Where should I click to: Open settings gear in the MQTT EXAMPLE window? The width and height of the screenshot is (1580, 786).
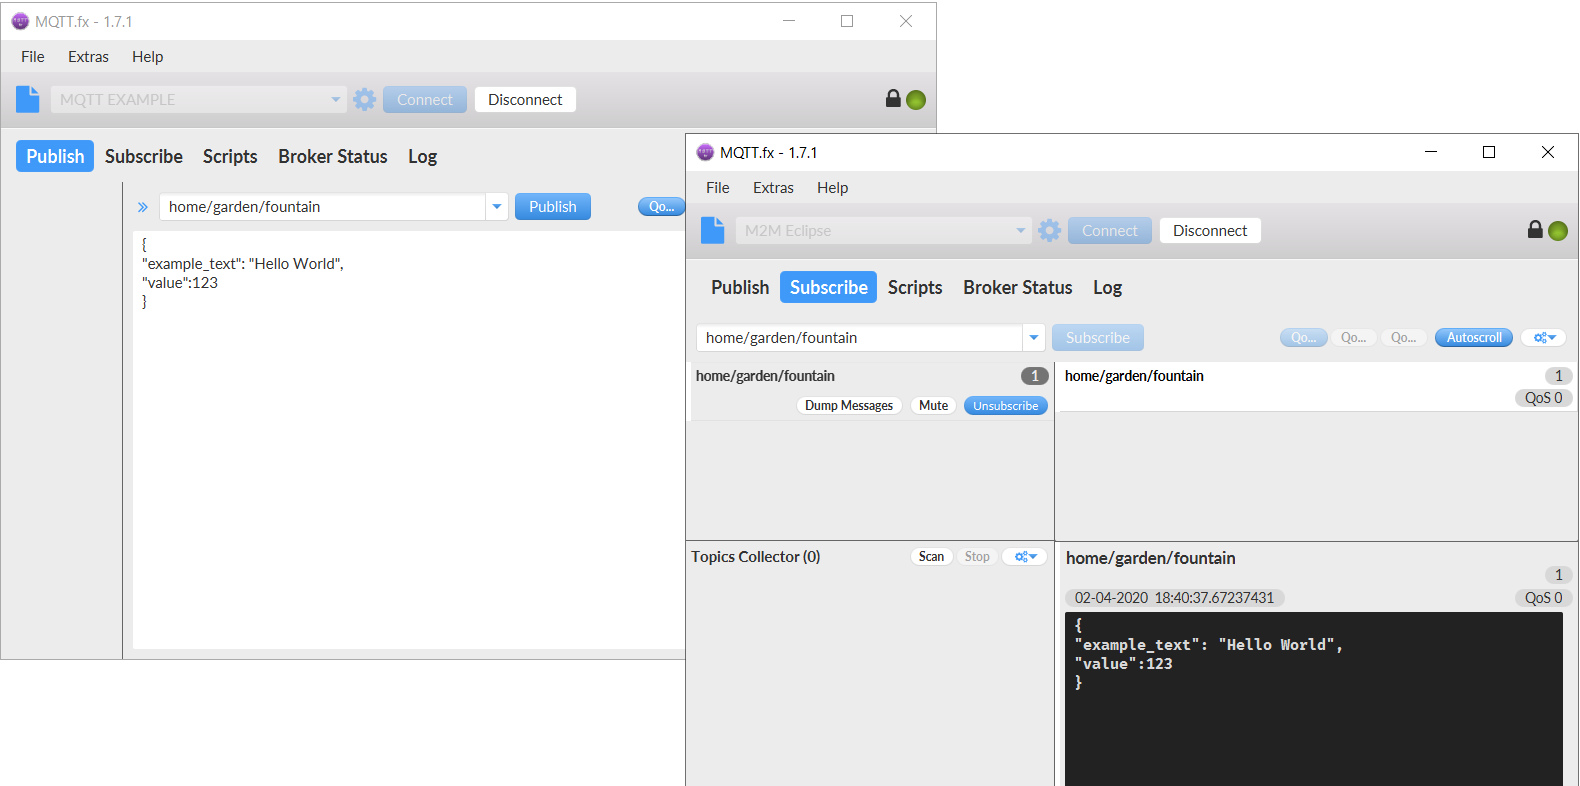coord(365,99)
